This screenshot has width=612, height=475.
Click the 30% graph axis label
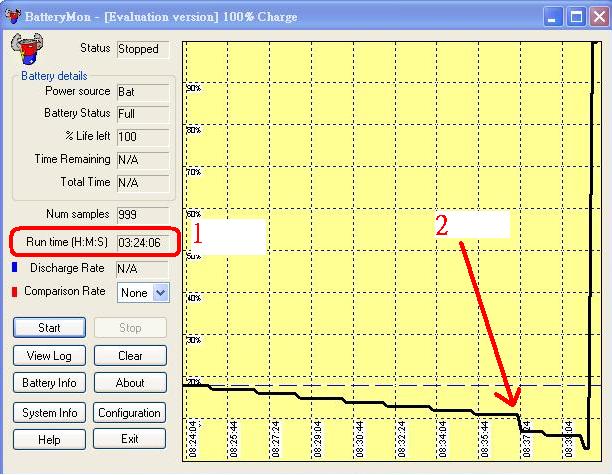194,340
